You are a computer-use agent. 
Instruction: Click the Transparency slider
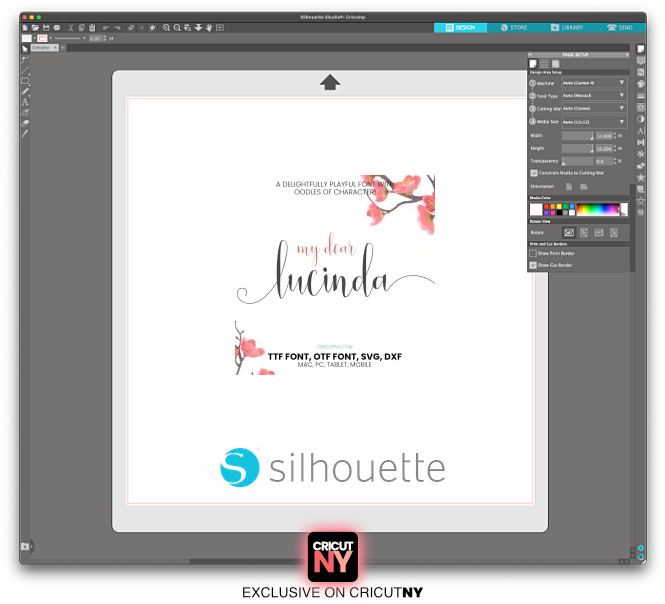[x=578, y=161]
